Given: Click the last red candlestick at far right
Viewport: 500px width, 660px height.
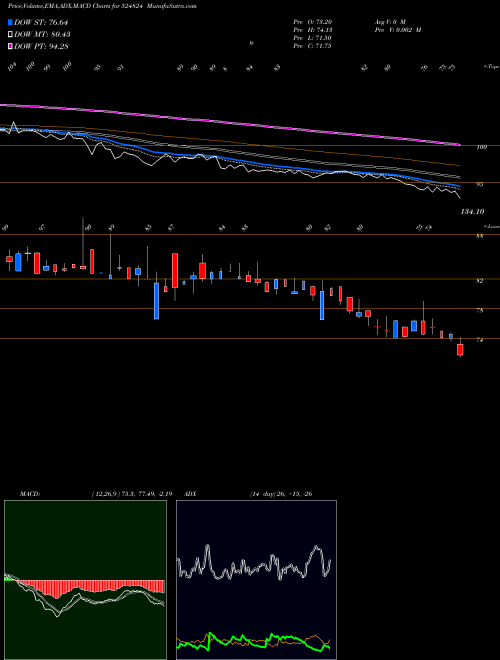Looking at the screenshot, I should tap(460, 350).
